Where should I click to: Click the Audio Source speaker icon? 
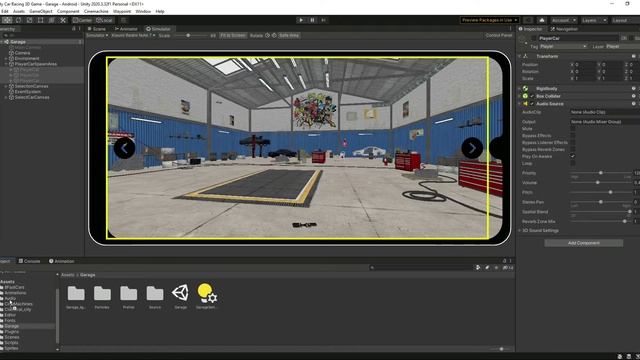[525, 104]
